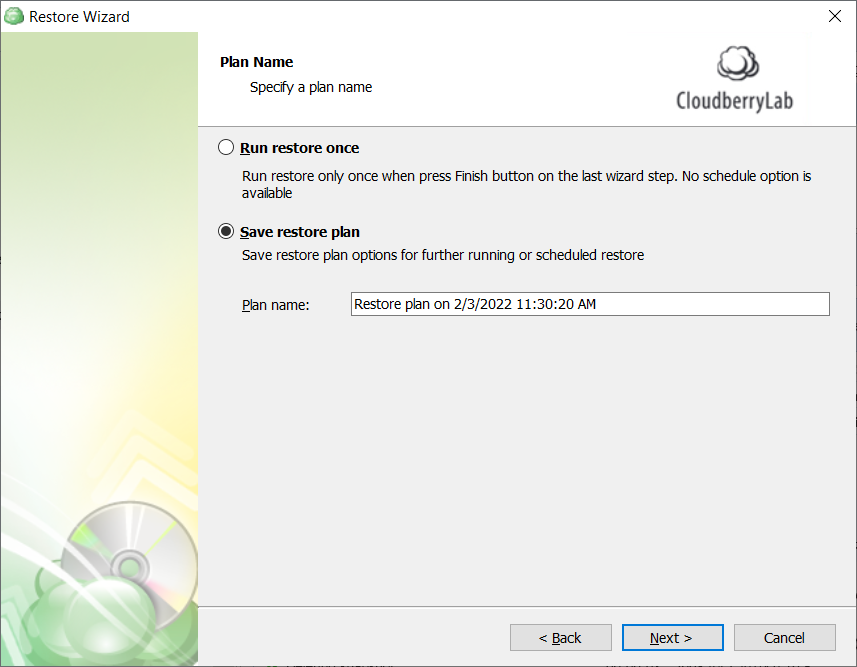Click the 'Run restore once' label text
This screenshot has width=857, height=667.
tap(300, 148)
